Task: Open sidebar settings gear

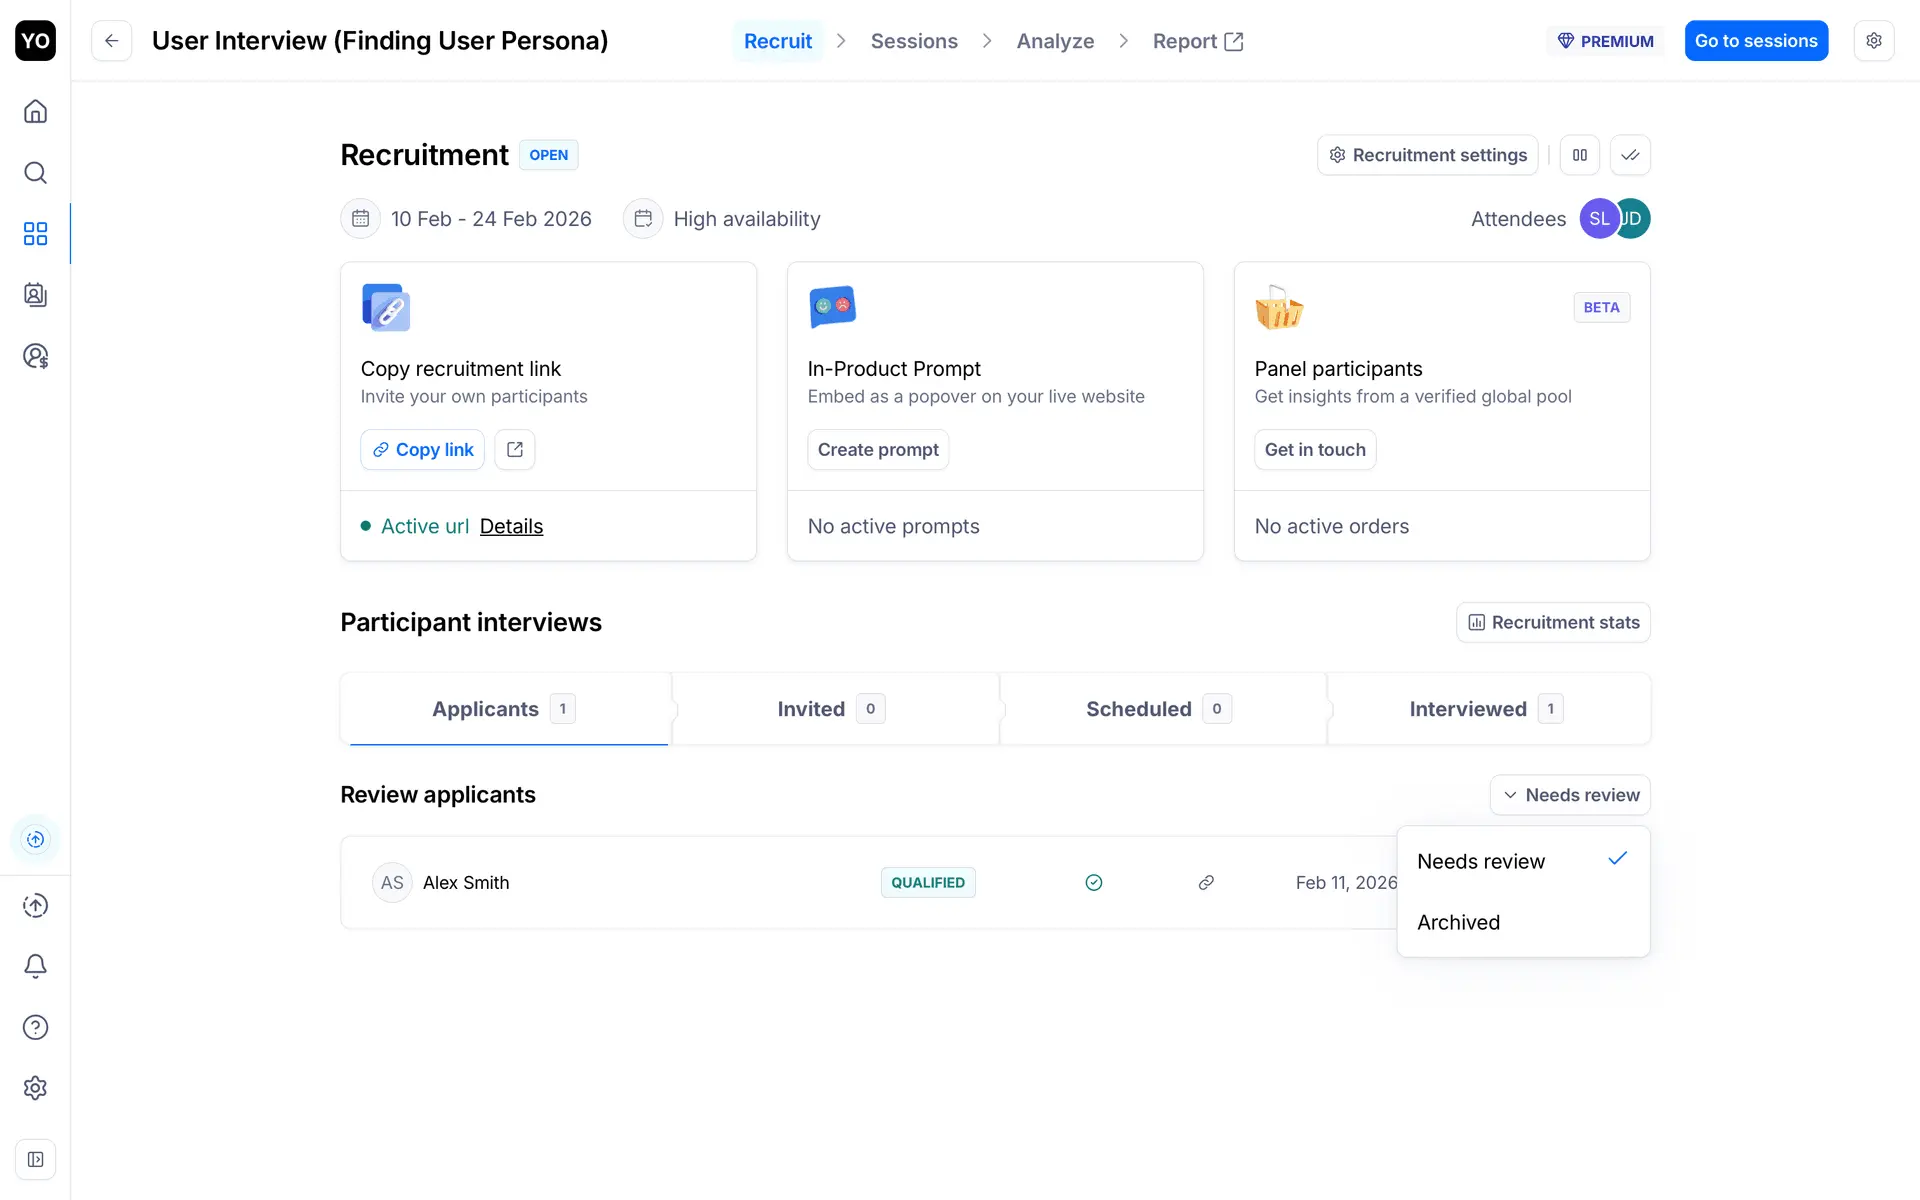Action: (x=35, y=1088)
